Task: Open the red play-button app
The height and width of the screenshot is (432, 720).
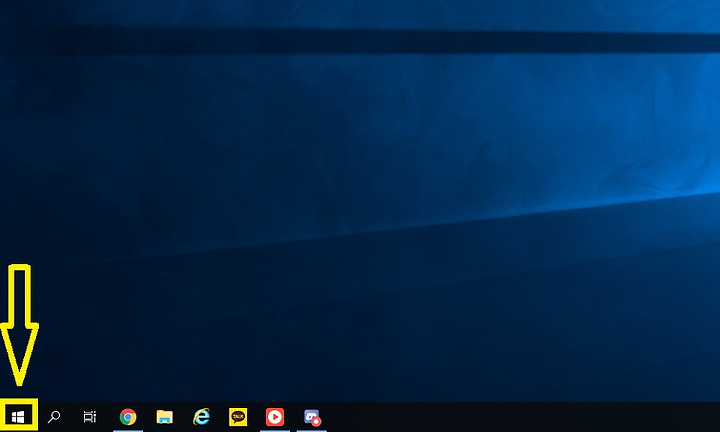Action: click(x=275, y=417)
